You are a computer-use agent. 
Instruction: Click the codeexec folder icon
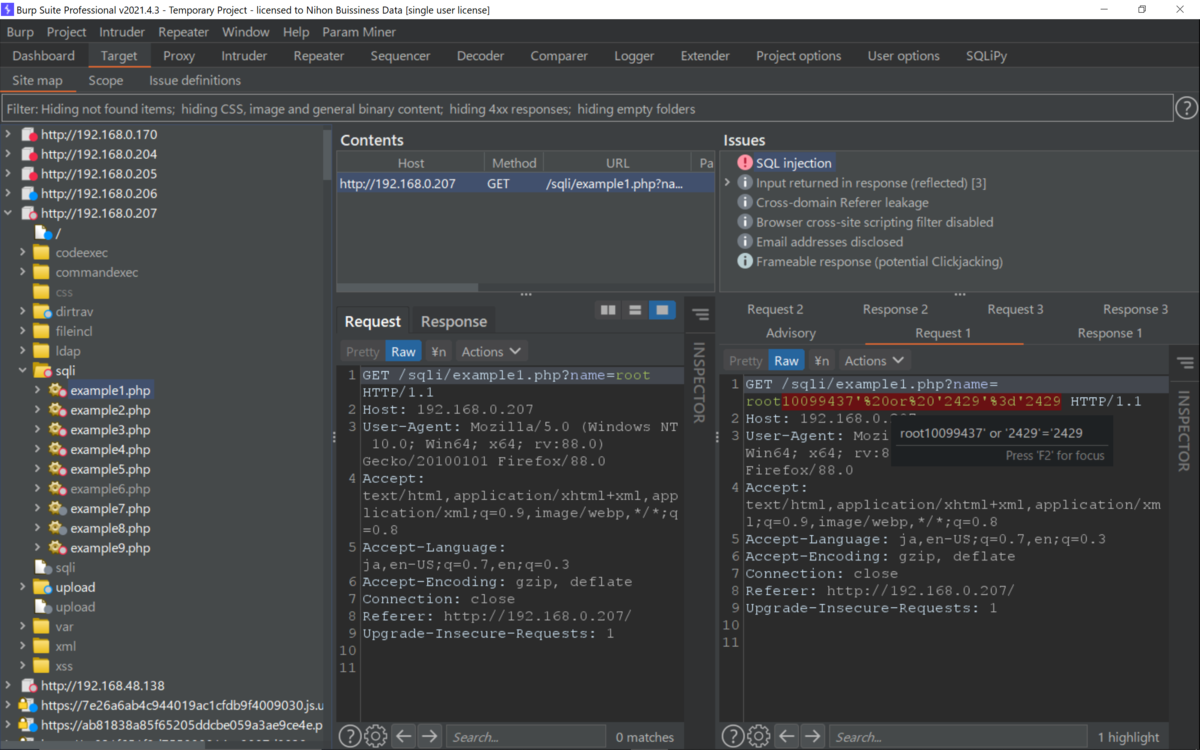tap(41, 253)
